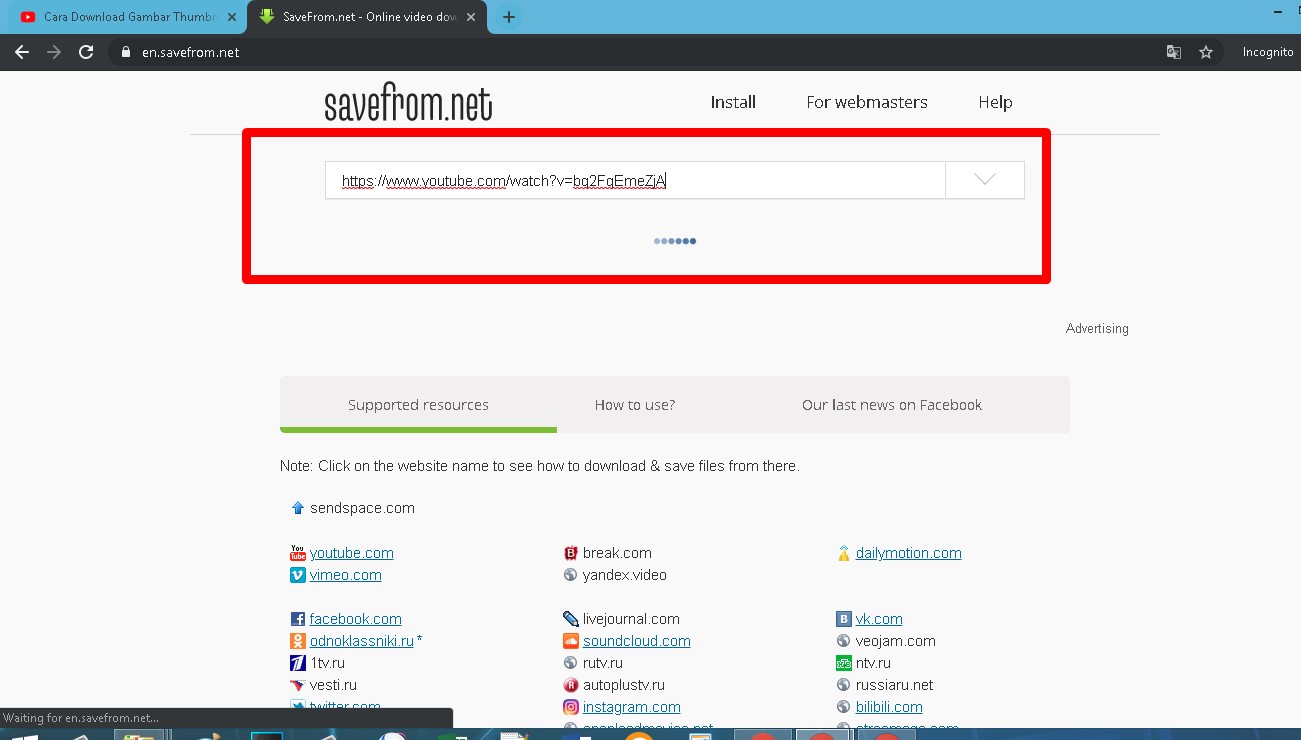Open the translate page icon in address bar
Screen dimensions: 1301x740
(x=1174, y=52)
